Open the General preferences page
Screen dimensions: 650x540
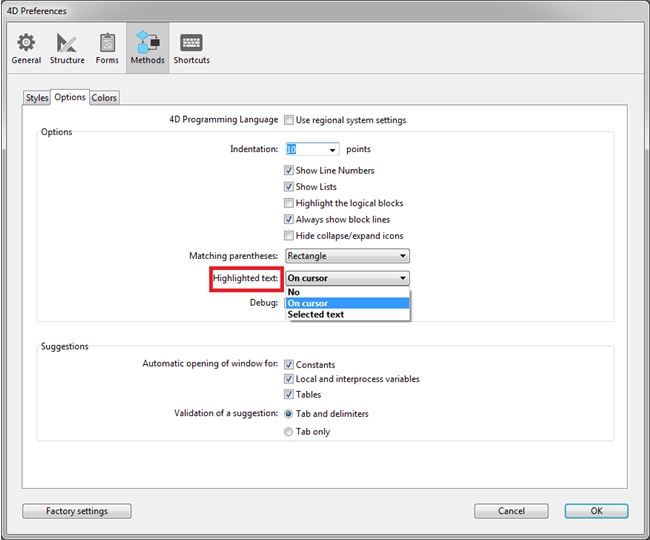click(x=26, y=48)
